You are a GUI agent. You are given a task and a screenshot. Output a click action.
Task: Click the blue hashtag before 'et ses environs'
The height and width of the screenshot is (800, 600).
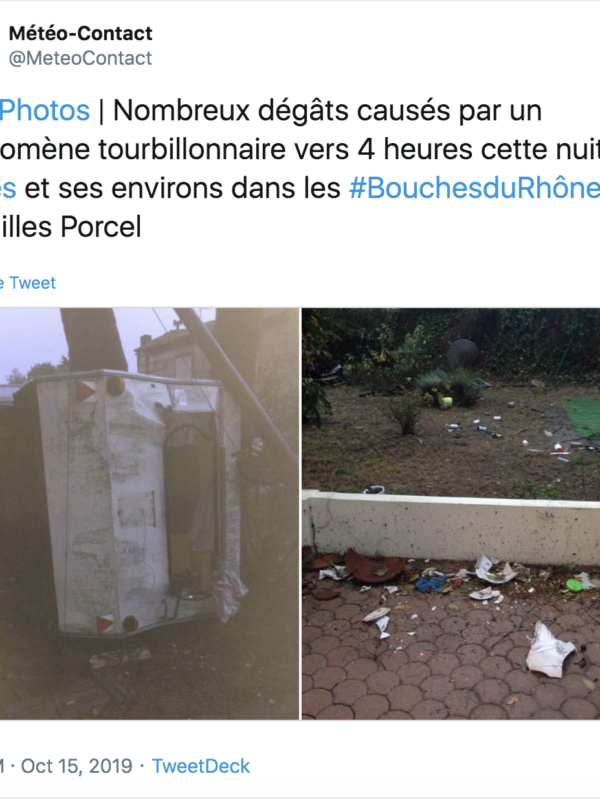(8, 188)
